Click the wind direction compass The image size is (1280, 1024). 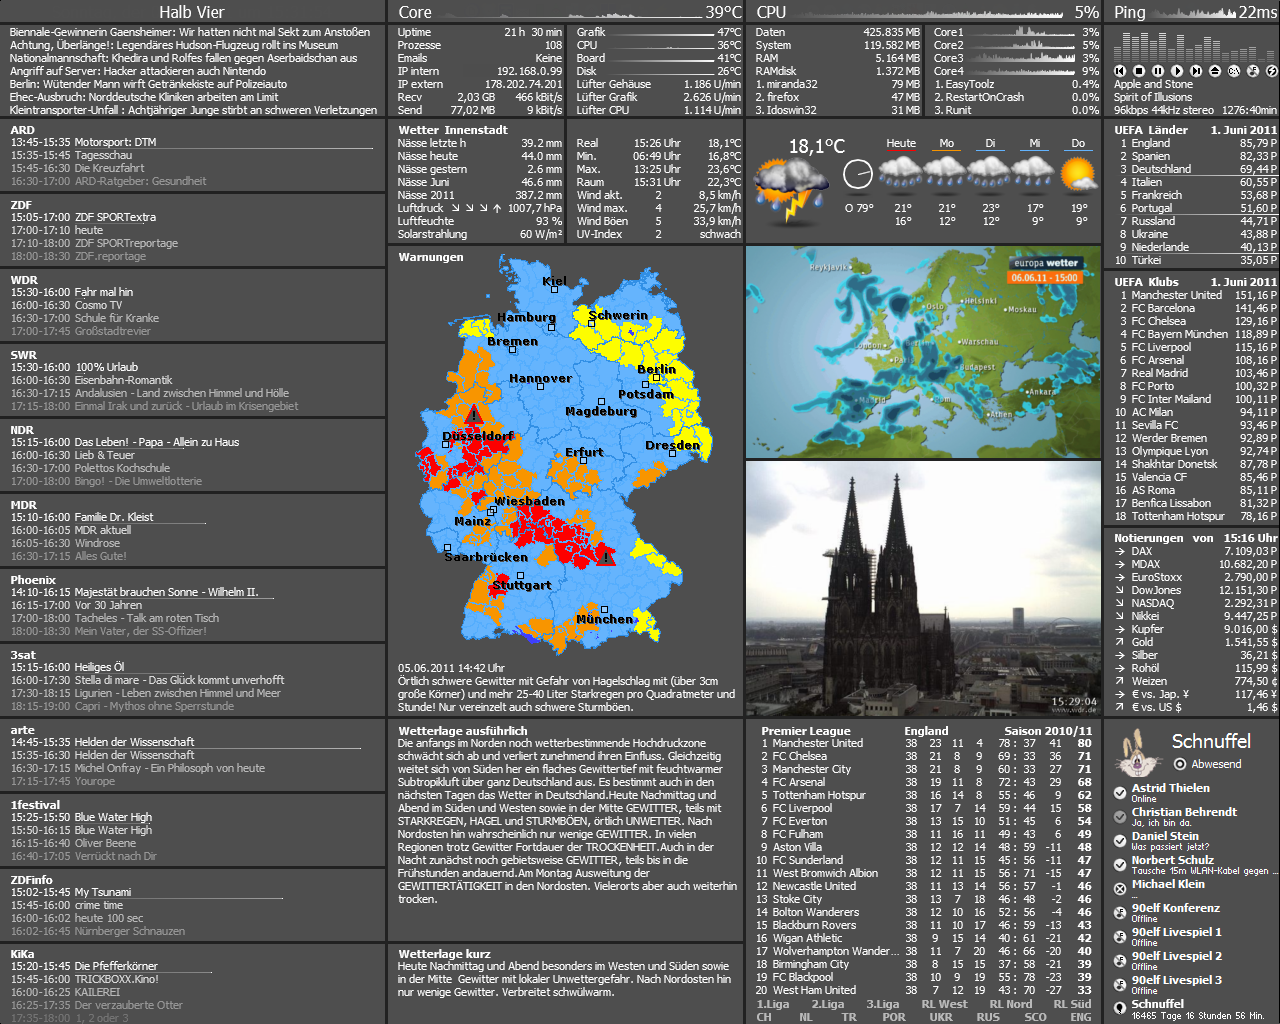[x=857, y=174]
